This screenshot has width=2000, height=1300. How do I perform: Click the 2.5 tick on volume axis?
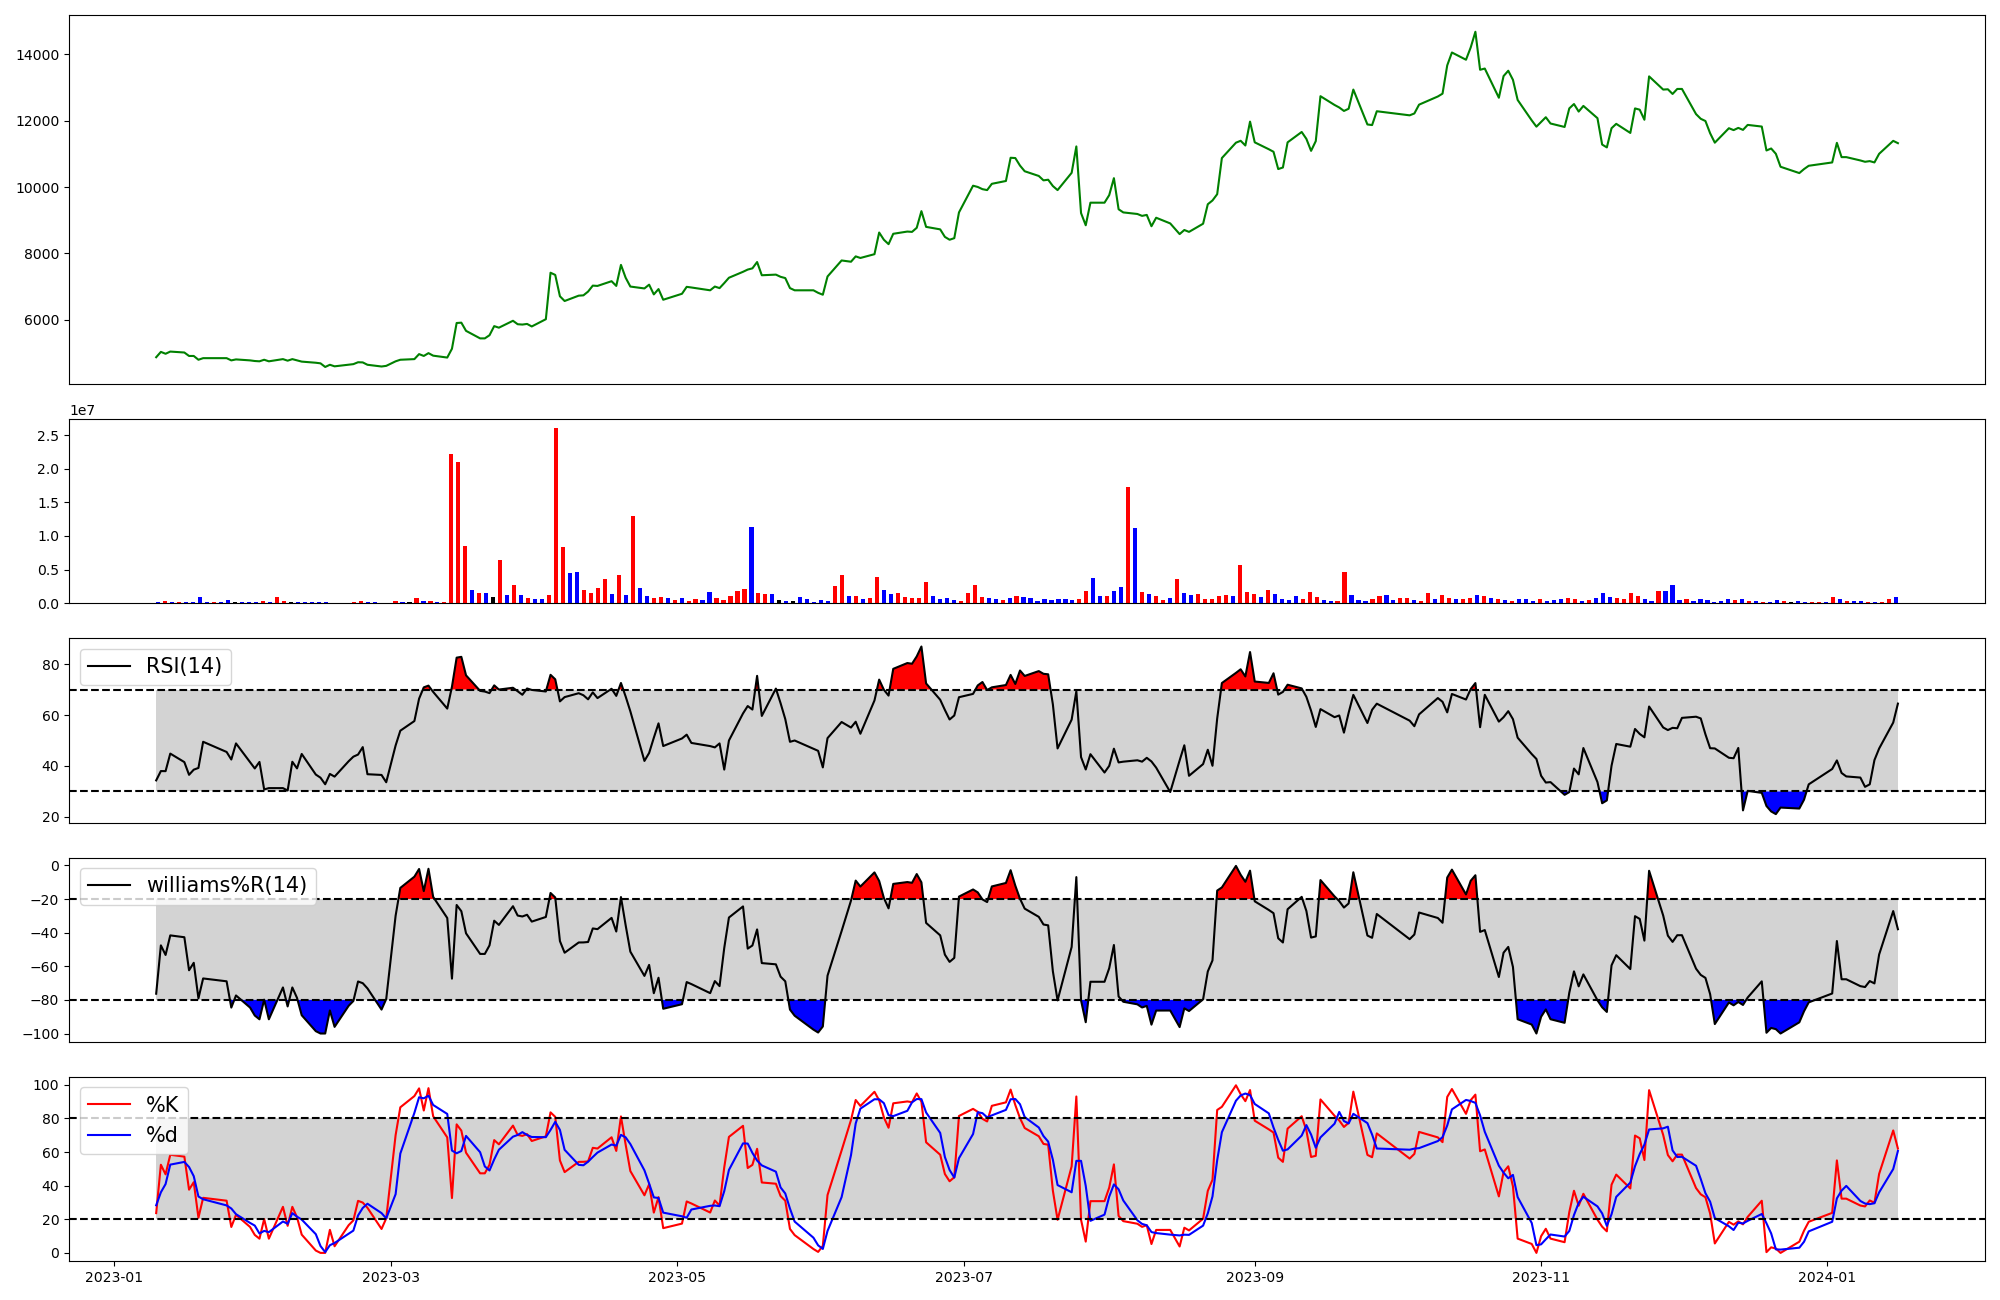coord(47,436)
